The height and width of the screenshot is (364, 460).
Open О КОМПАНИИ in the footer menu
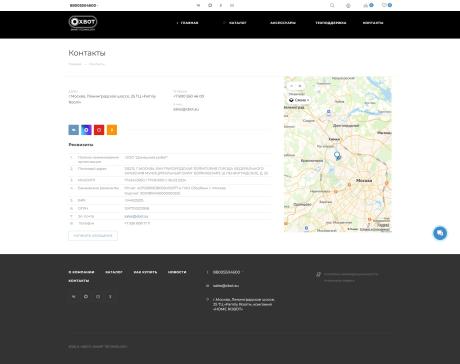[81, 272]
